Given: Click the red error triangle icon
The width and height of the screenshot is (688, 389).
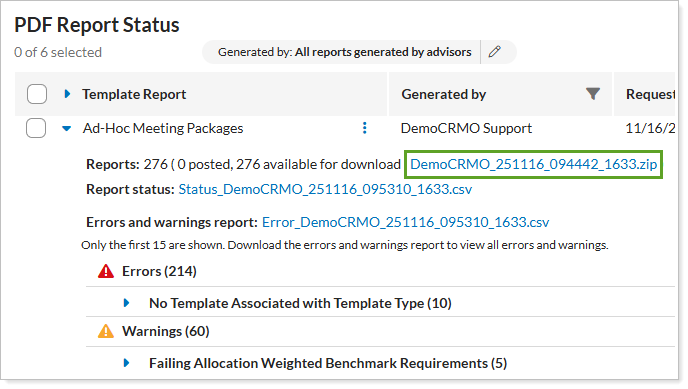Looking at the screenshot, I should pos(106,271).
